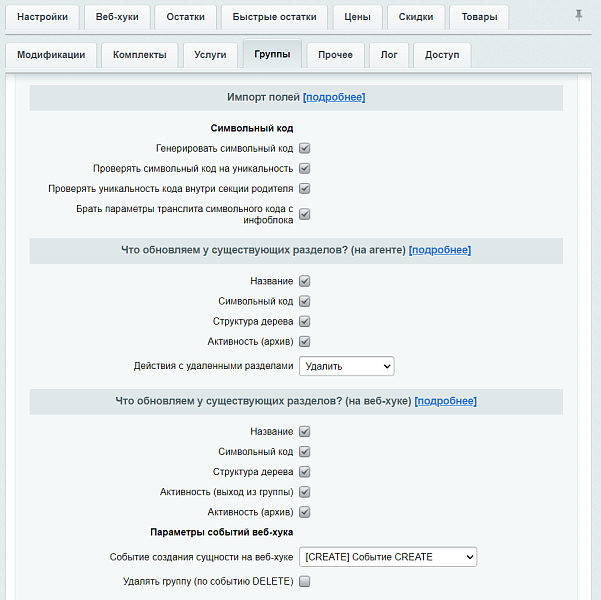Open the Лог tab
The height and width of the screenshot is (600, 601).
coord(389,55)
